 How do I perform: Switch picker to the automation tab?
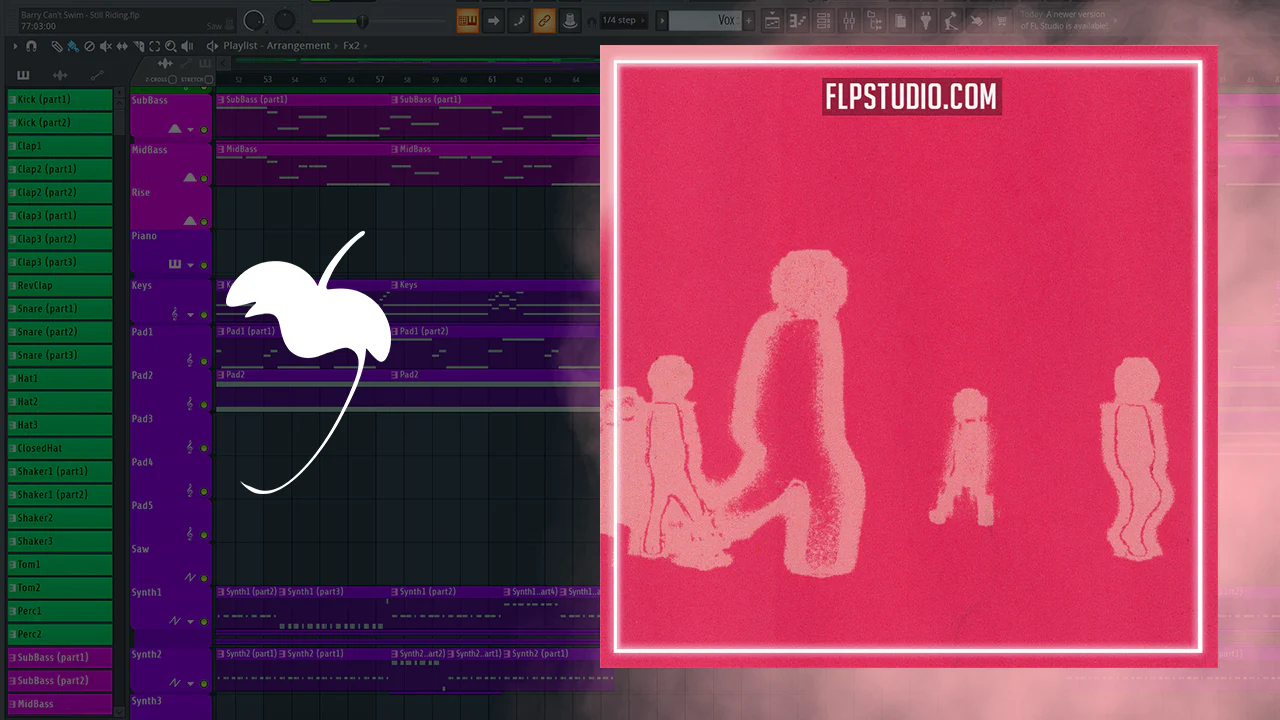tap(97, 75)
